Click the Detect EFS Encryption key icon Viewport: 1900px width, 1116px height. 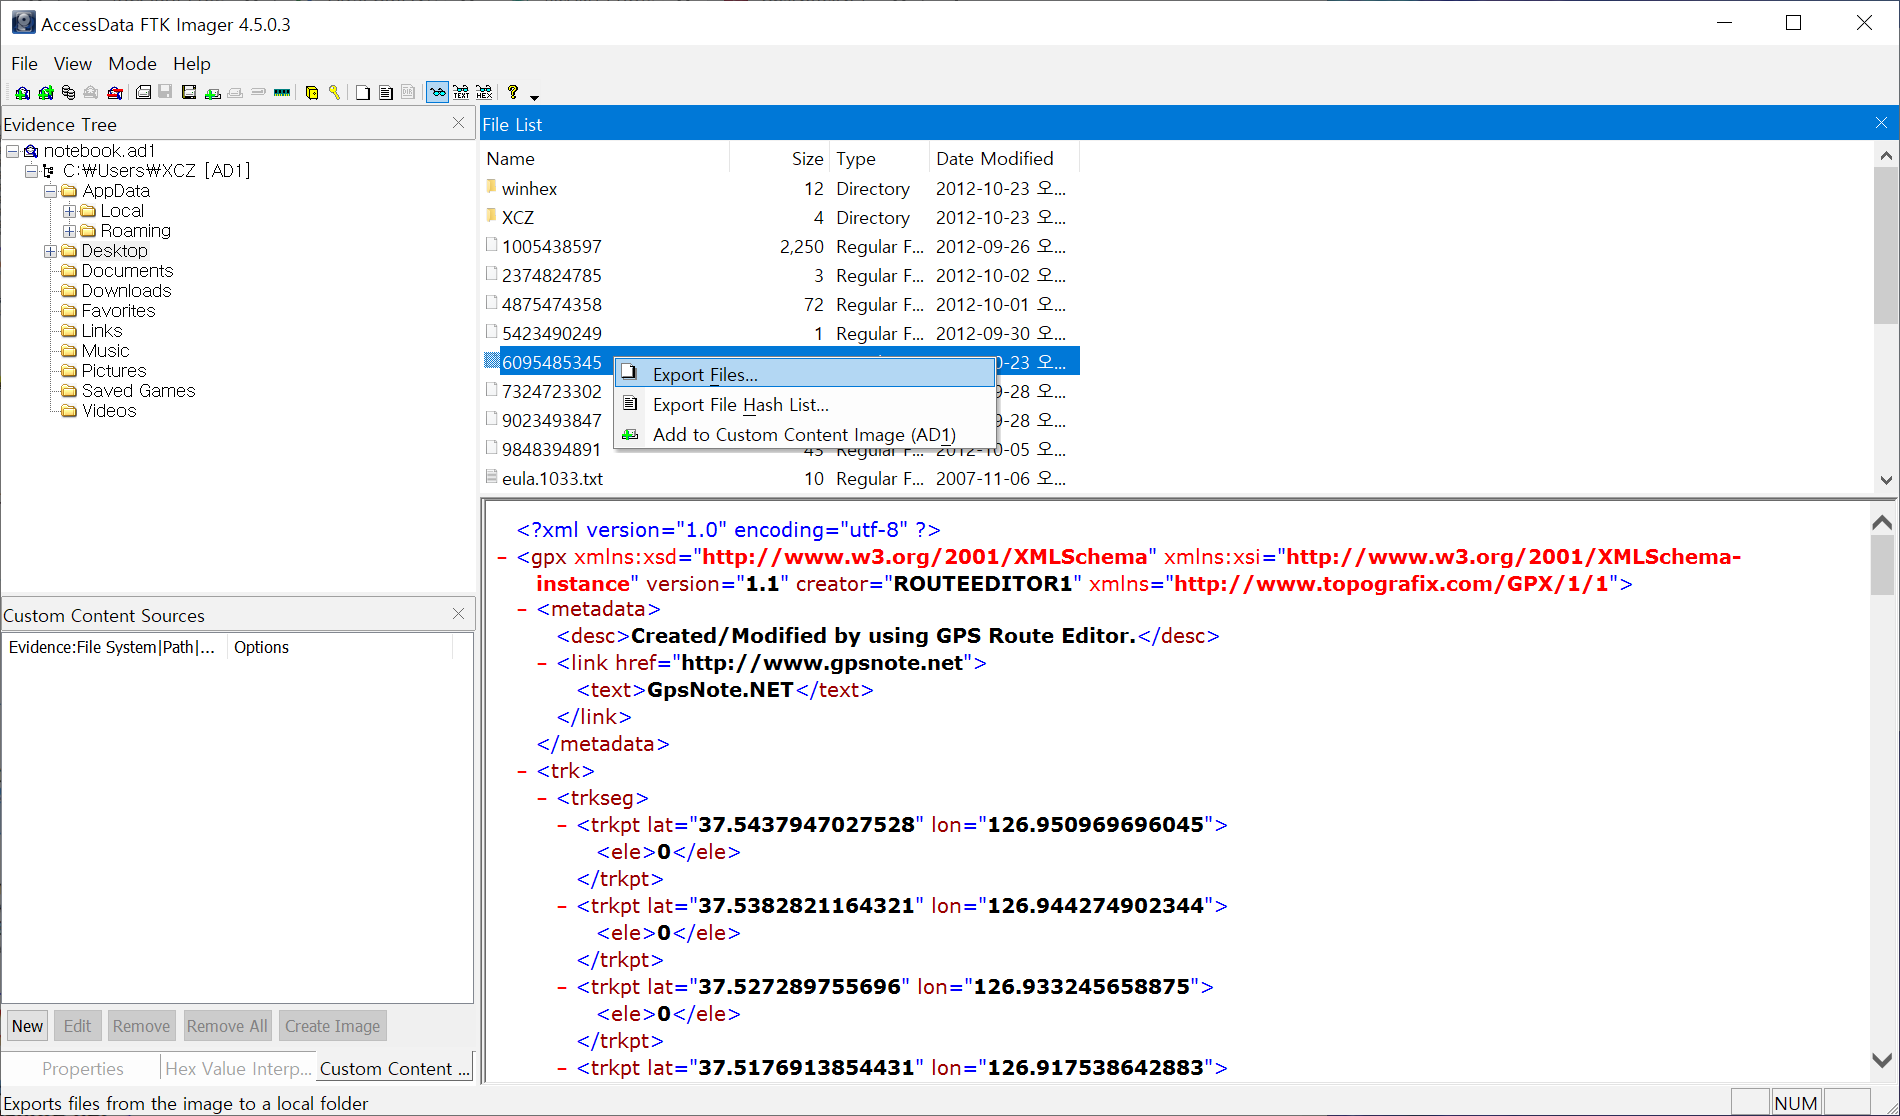334,93
